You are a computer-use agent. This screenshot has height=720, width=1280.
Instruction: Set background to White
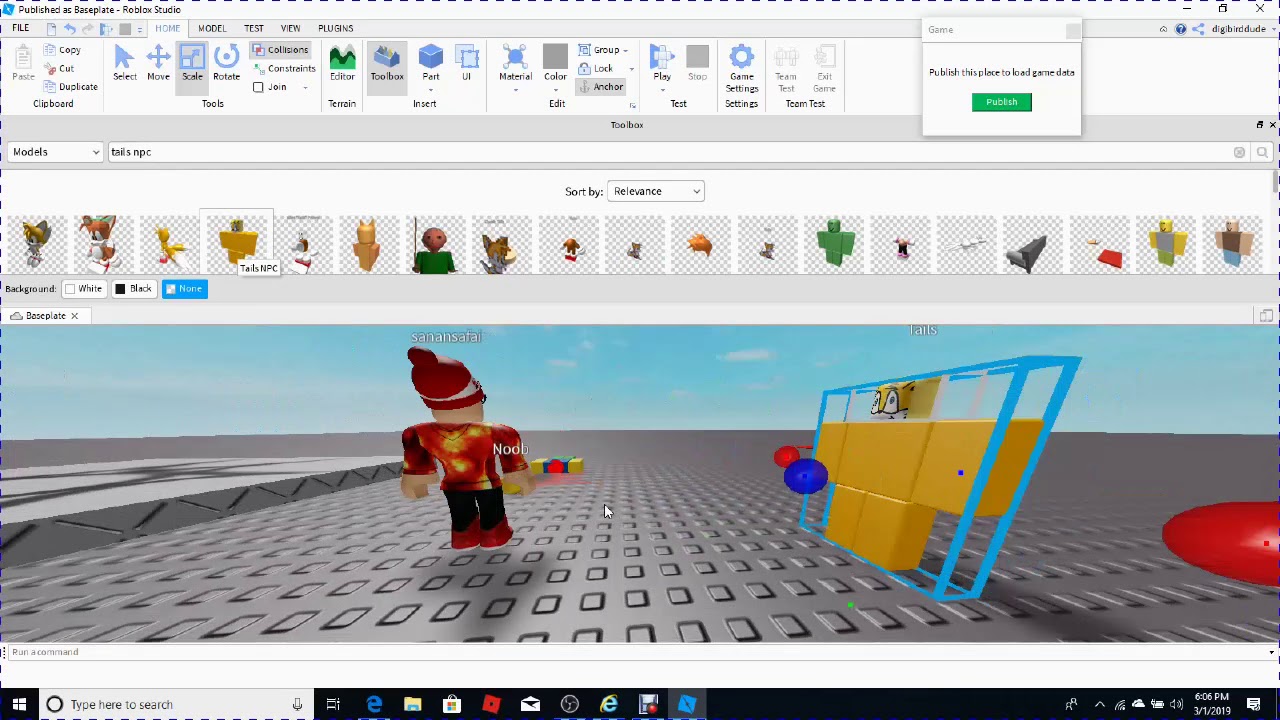coord(83,289)
